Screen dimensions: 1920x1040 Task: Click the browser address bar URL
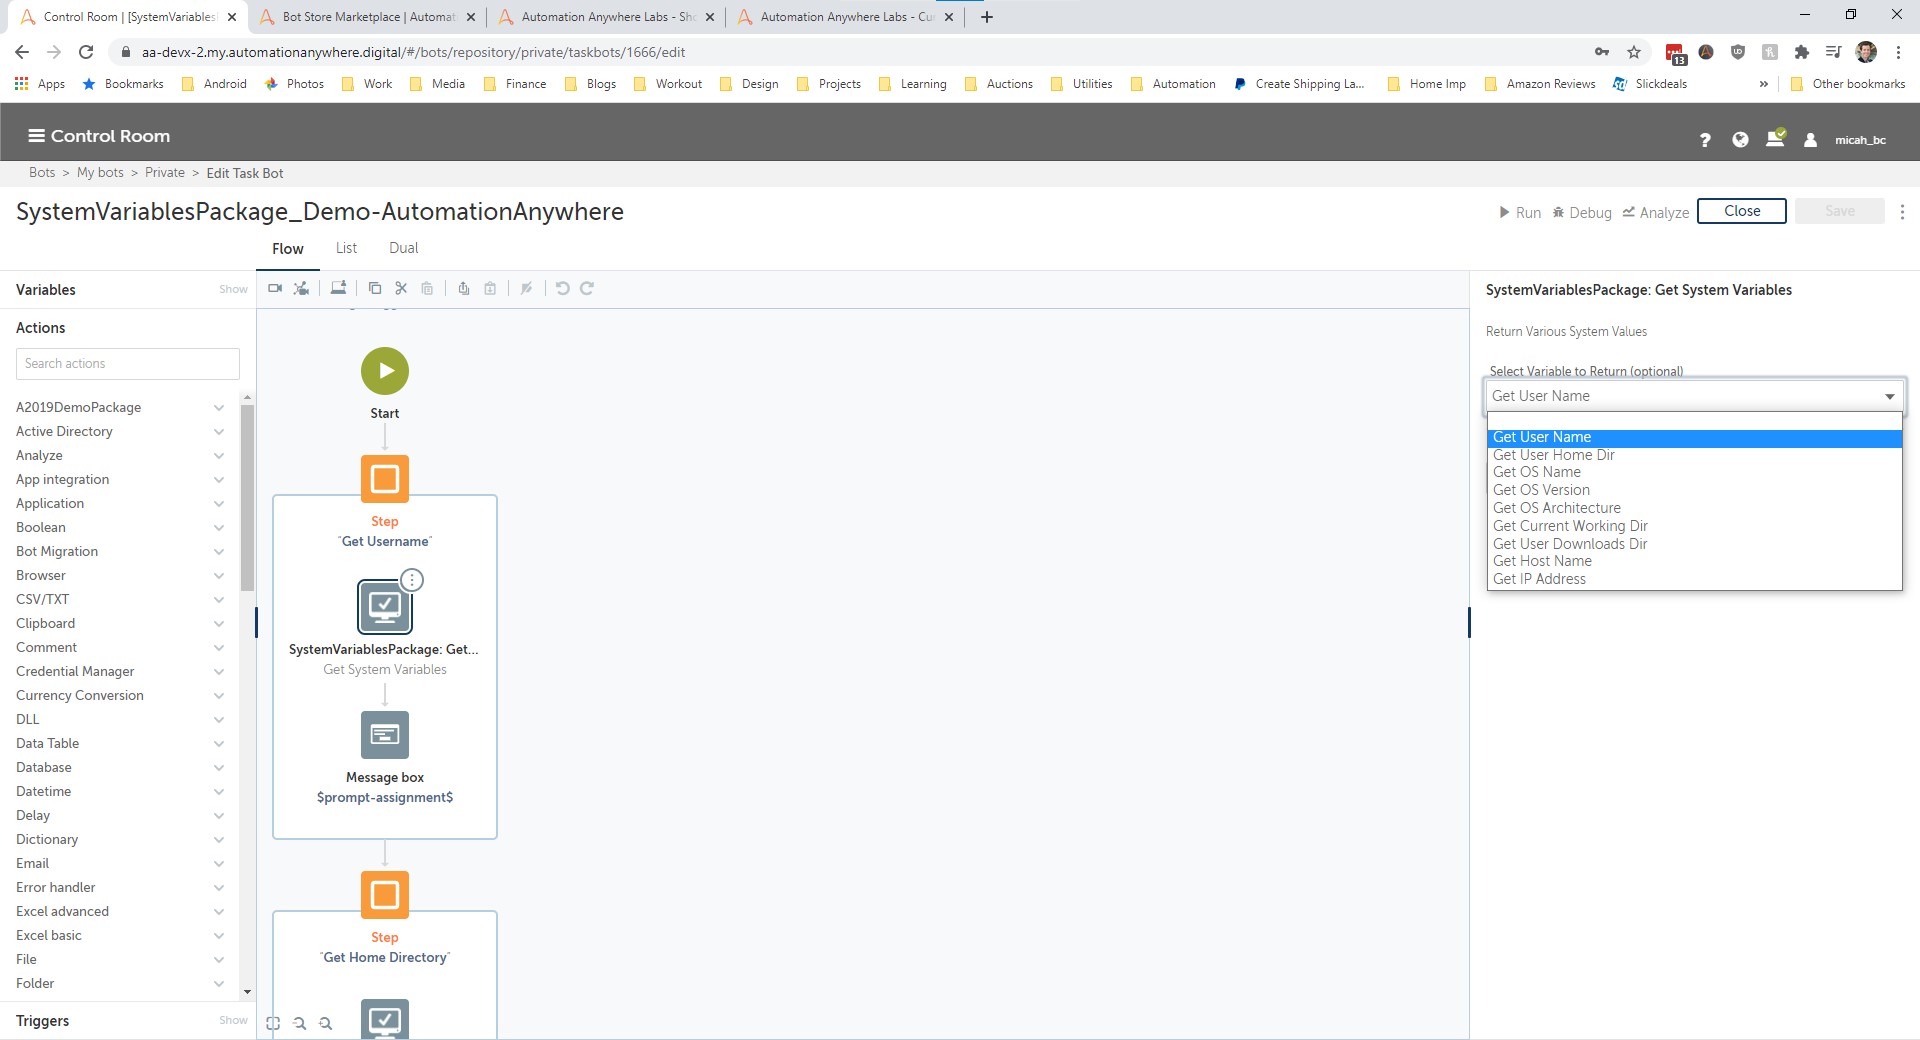(413, 52)
